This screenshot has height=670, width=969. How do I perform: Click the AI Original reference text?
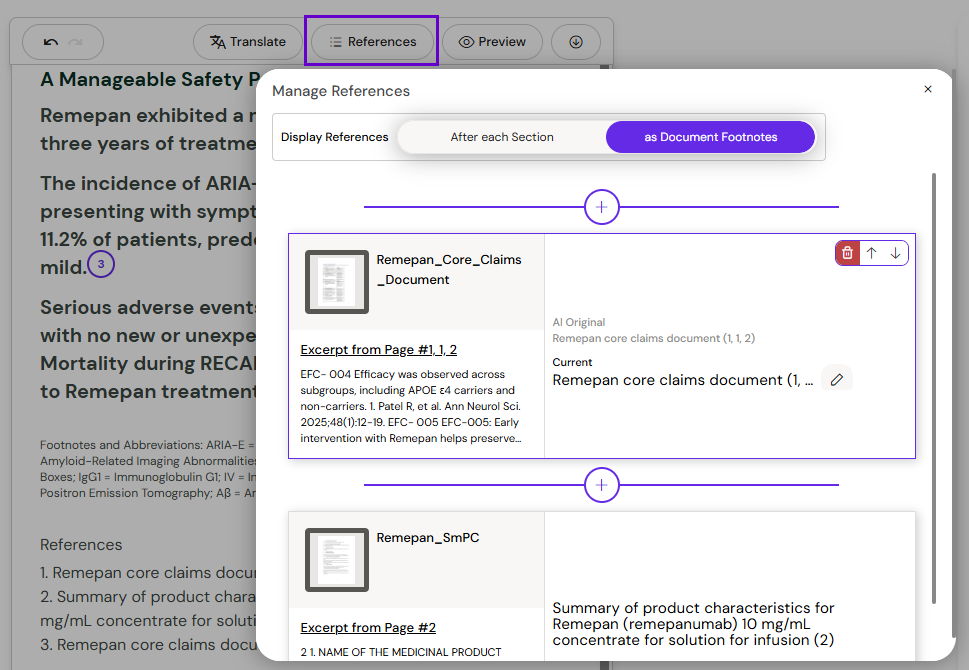pos(654,338)
